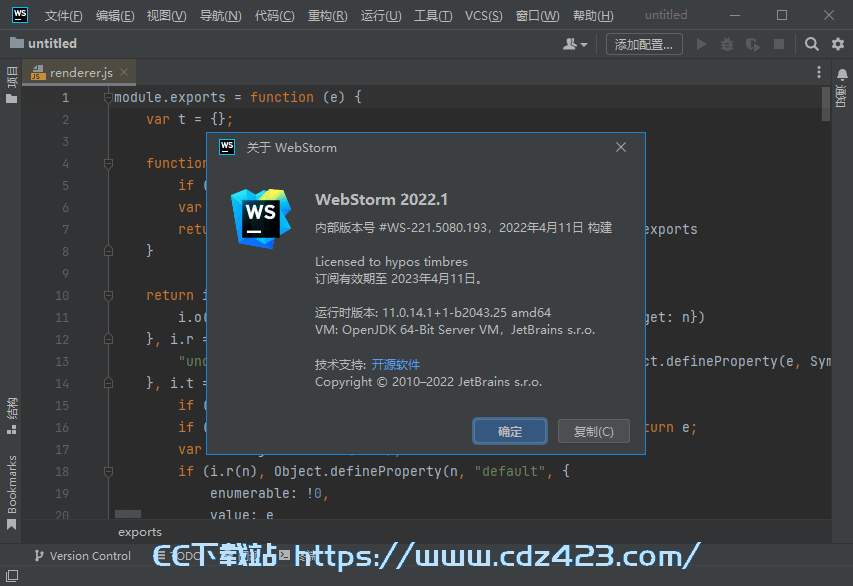The width and height of the screenshot is (853, 586).
Task: Open the 窗口(W) menu
Action: (x=537, y=16)
